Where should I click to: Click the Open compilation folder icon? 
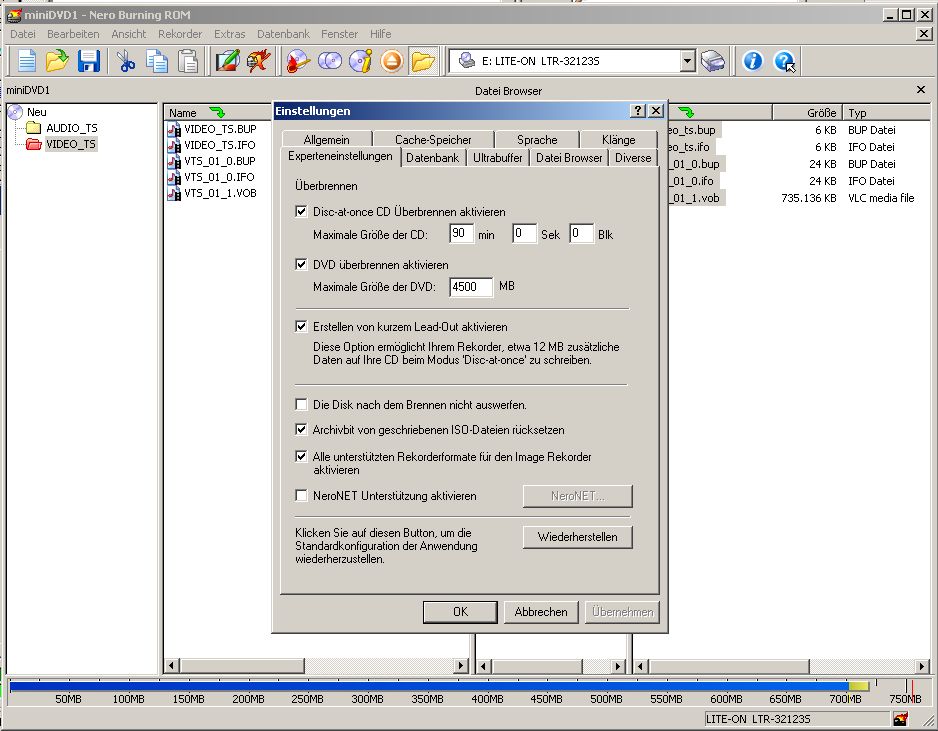57,61
